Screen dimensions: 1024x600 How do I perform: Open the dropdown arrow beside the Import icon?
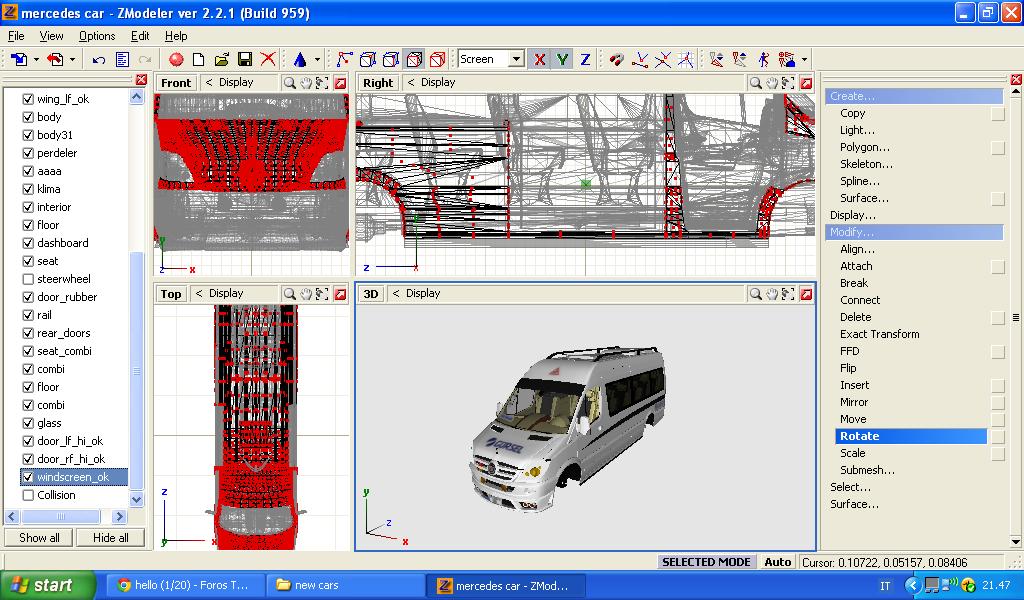point(36,59)
